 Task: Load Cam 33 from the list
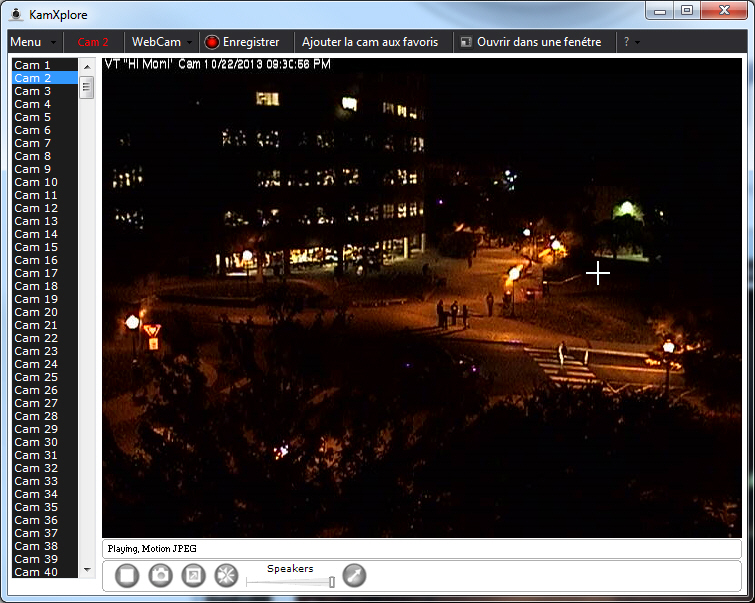[45, 481]
